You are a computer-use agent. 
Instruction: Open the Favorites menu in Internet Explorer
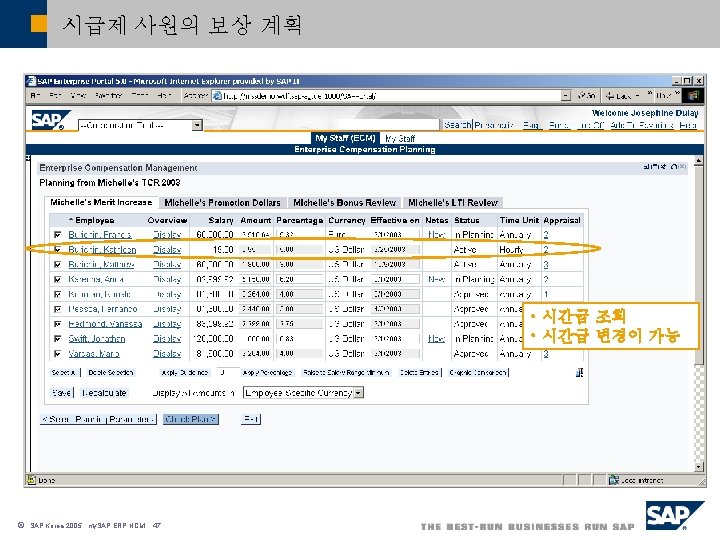tap(108, 96)
